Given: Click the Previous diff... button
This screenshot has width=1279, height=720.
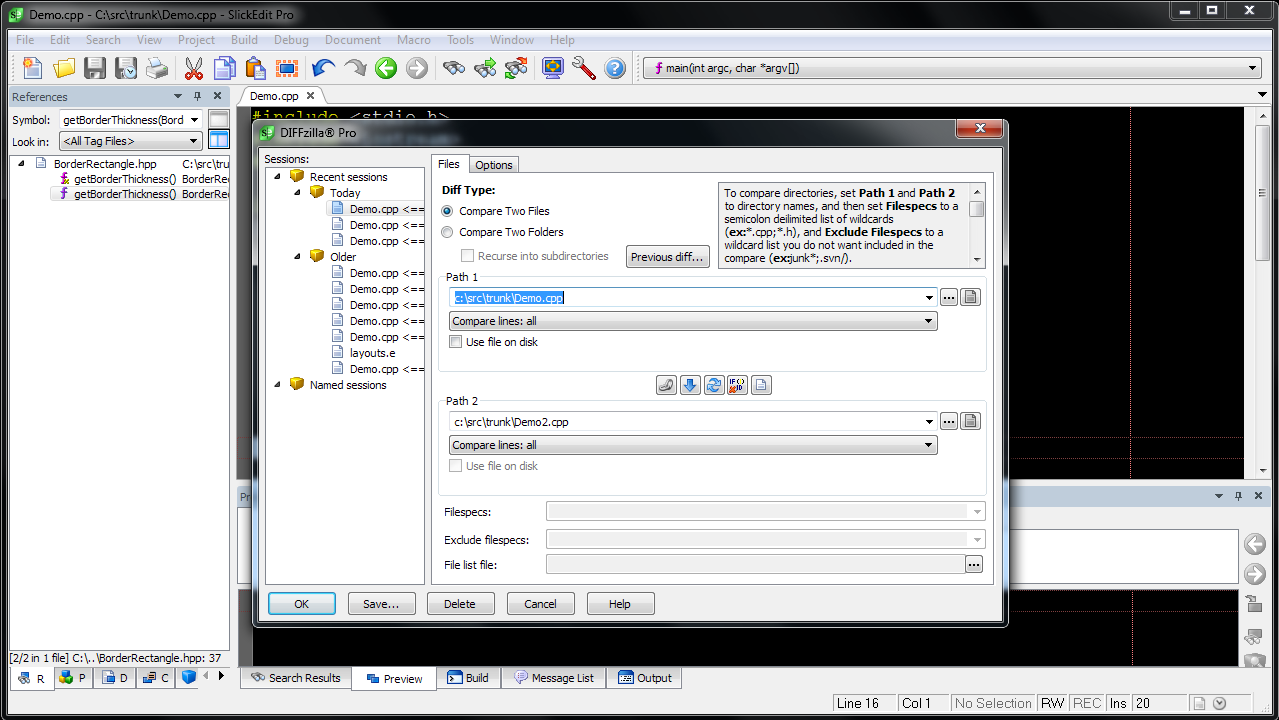Looking at the screenshot, I should pos(668,257).
